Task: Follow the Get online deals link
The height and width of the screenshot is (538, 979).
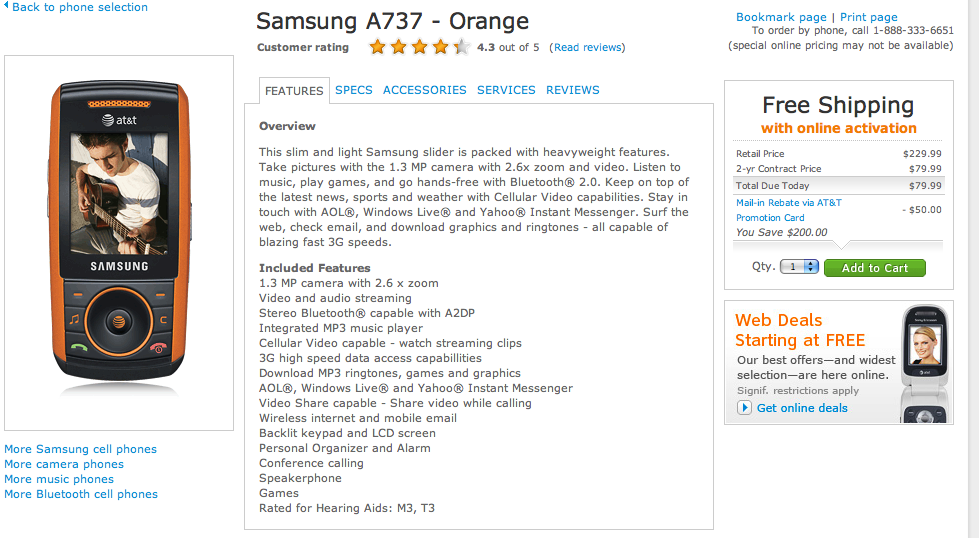Action: [x=802, y=408]
